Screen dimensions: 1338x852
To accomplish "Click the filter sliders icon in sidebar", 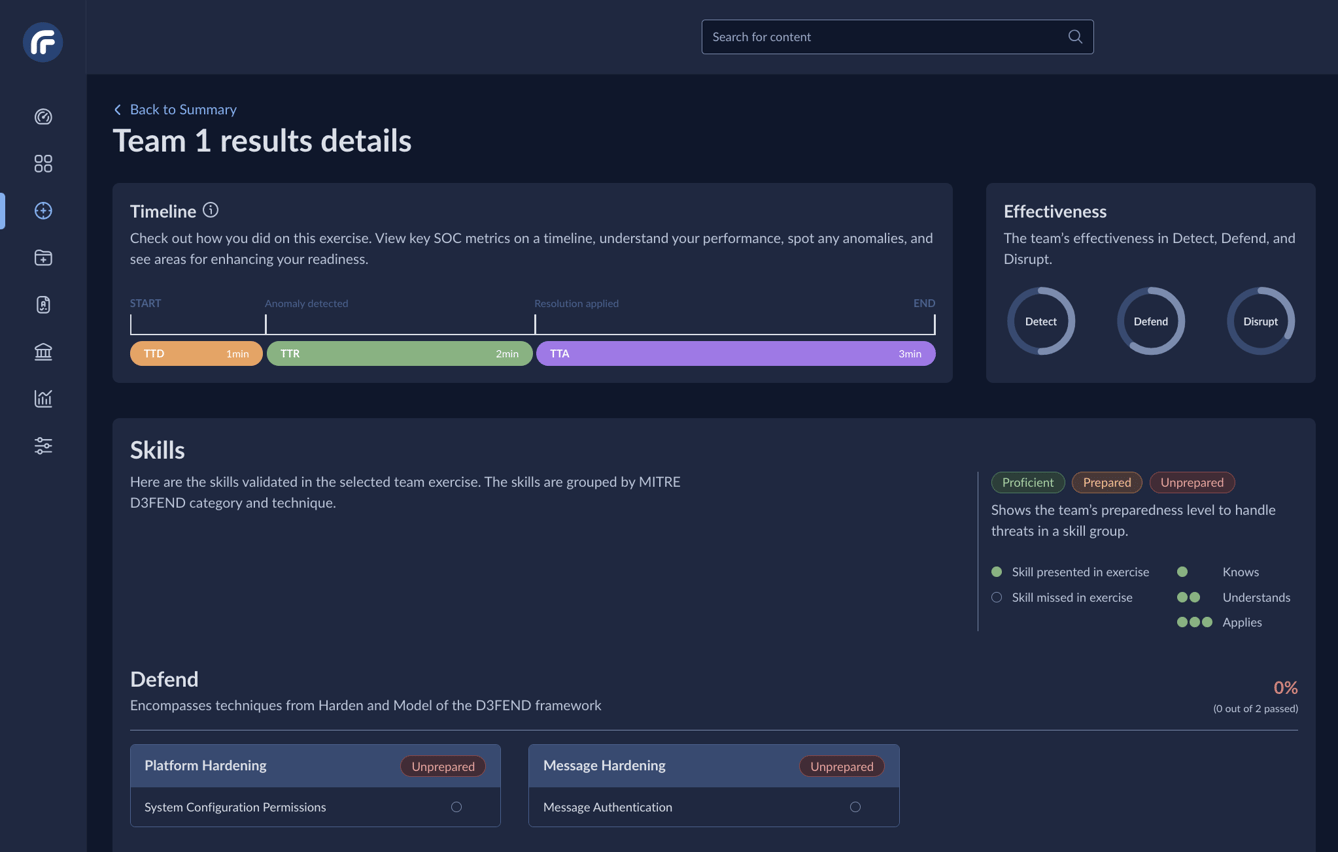I will pos(42,445).
